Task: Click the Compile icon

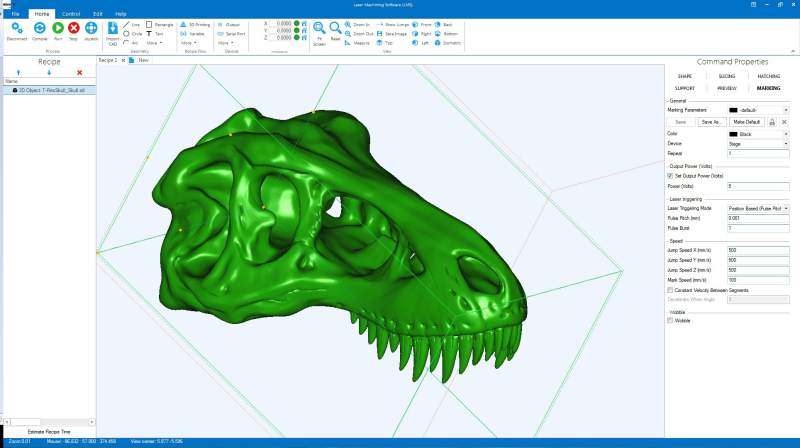Action: coord(39,28)
